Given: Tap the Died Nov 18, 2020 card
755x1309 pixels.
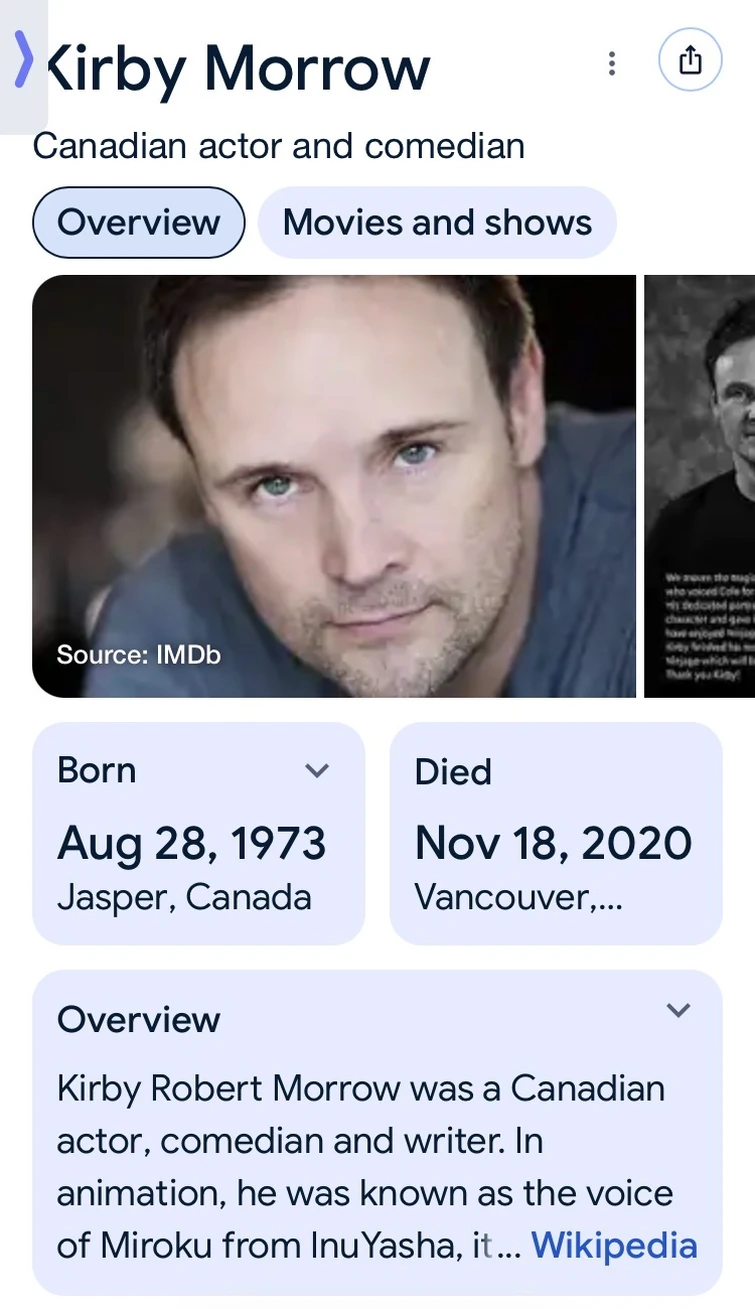Looking at the screenshot, I should (555, 833).
